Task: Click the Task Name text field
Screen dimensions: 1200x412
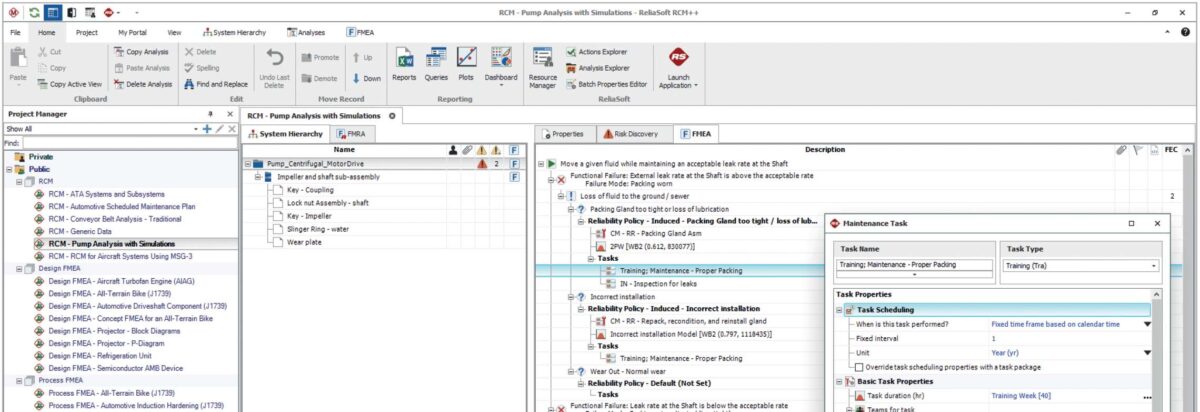Action: tap(913, 265)
